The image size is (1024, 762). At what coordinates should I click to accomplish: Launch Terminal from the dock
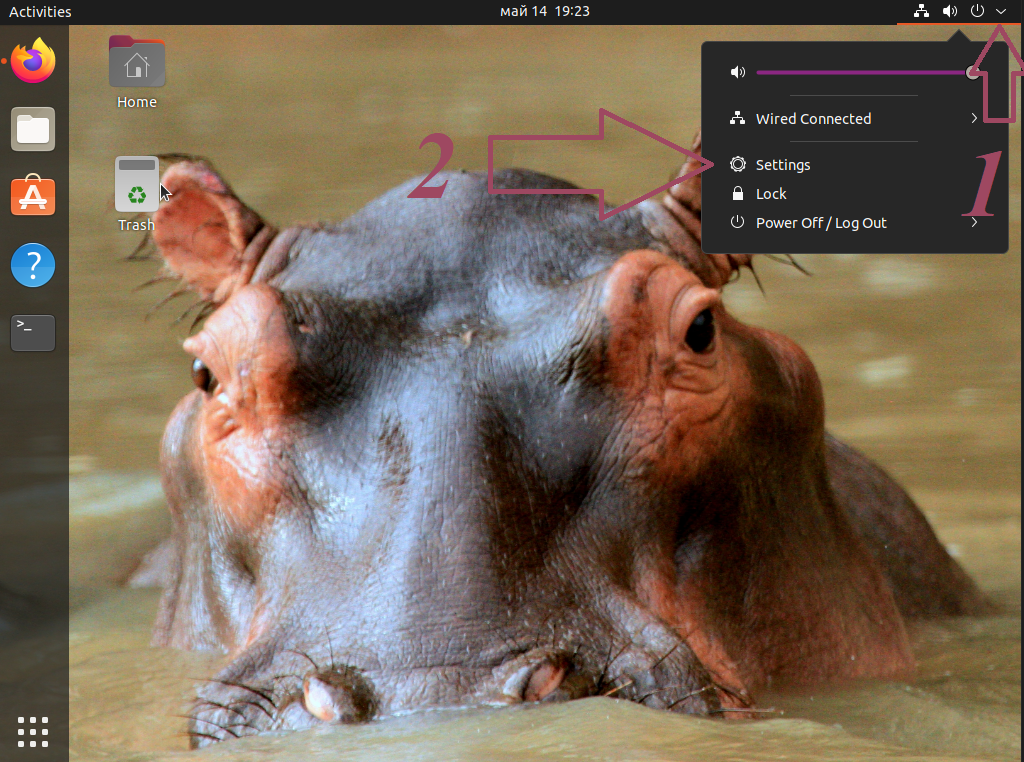coord(33,331)
